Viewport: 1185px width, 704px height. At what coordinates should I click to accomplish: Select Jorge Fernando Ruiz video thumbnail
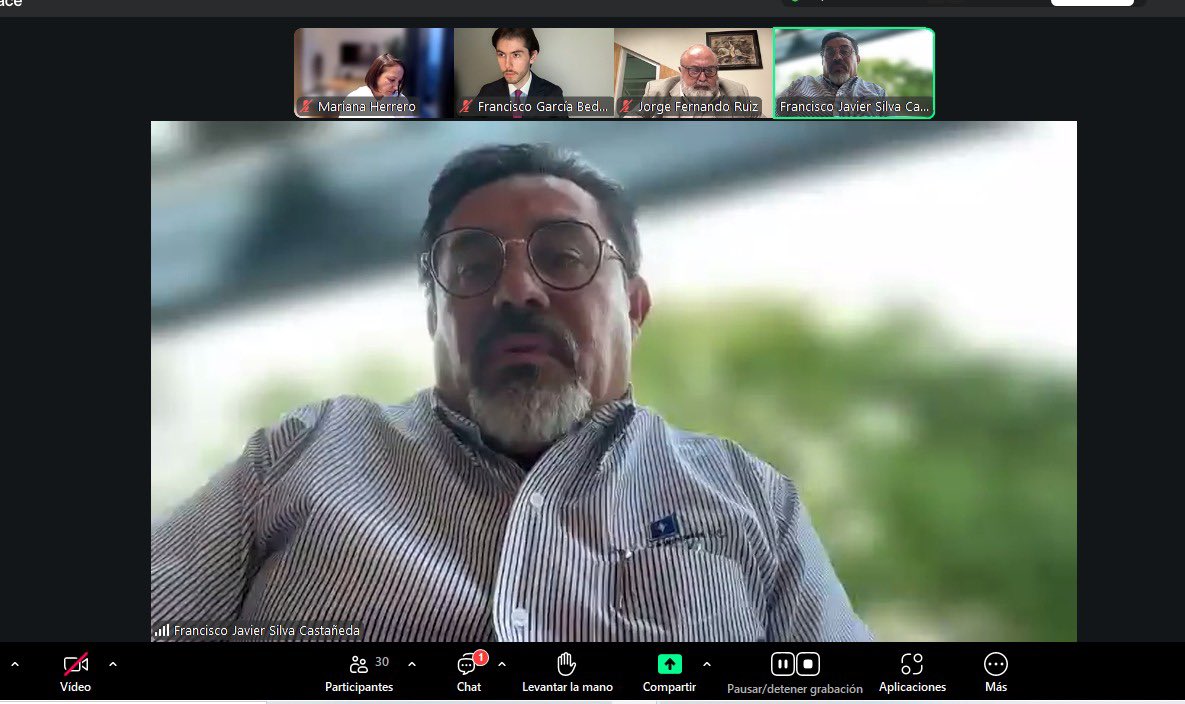(x=694, y=73)
